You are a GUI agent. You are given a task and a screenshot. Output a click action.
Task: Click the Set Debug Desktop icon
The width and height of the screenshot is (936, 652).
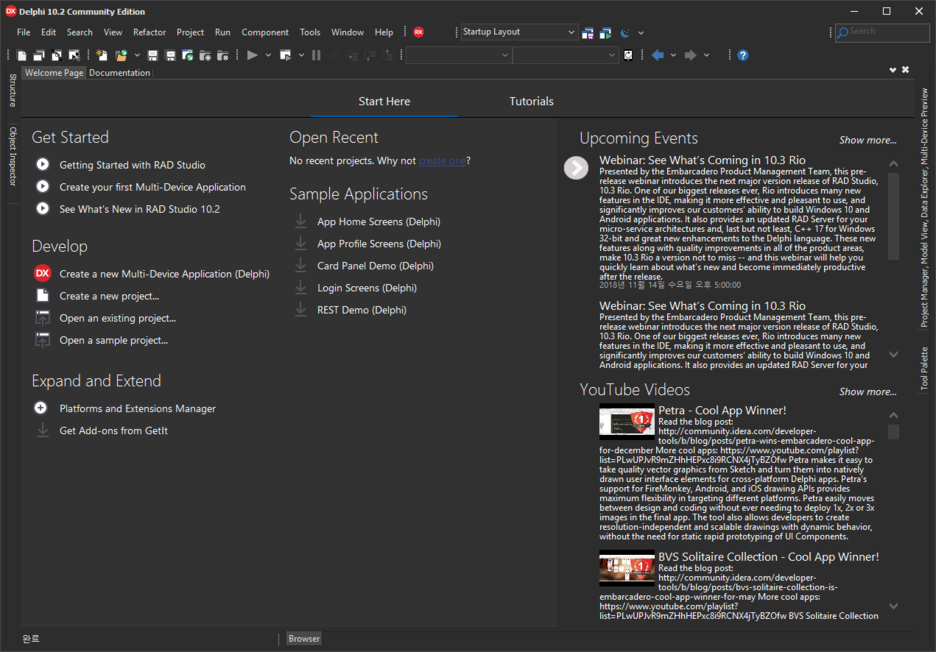click(605, 33)
